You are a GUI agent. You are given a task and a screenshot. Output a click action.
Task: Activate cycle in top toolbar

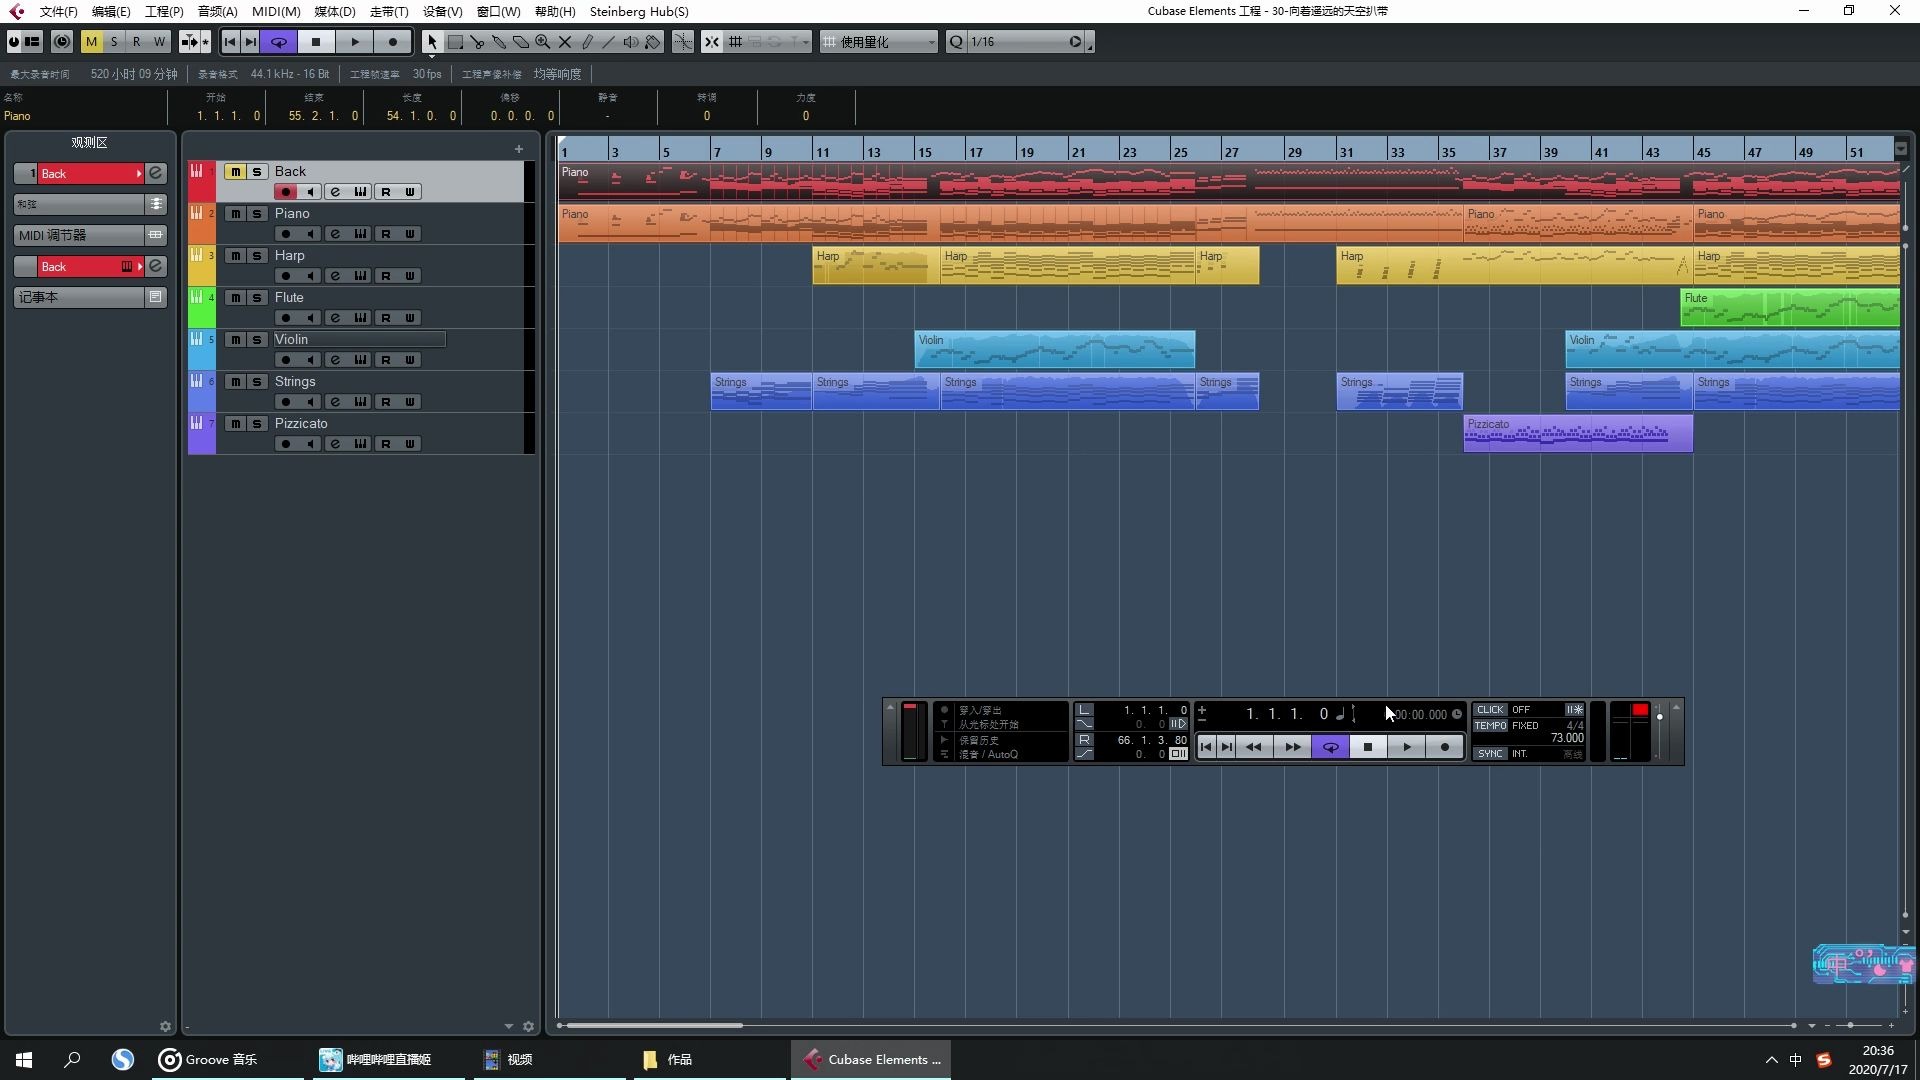[x=279, y=42]
